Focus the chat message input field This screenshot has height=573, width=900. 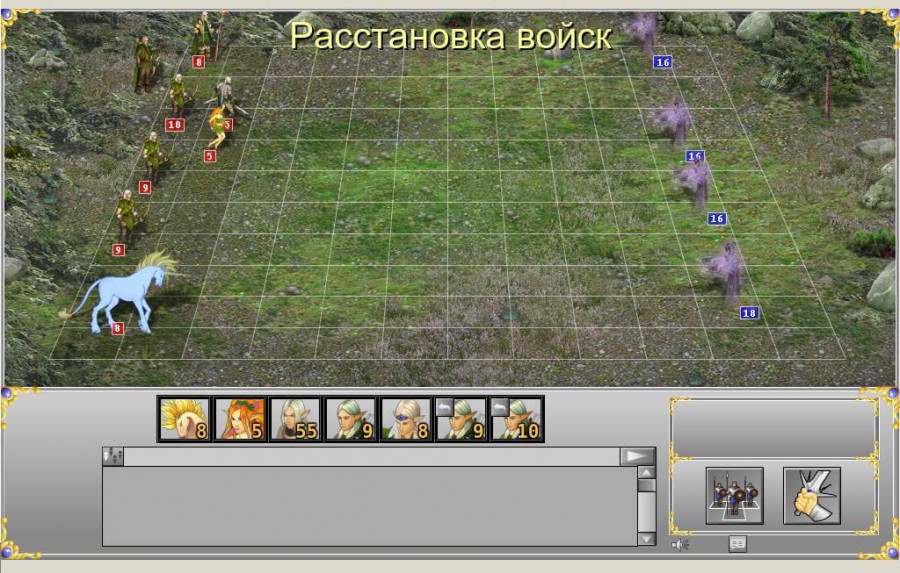(371, 457)
